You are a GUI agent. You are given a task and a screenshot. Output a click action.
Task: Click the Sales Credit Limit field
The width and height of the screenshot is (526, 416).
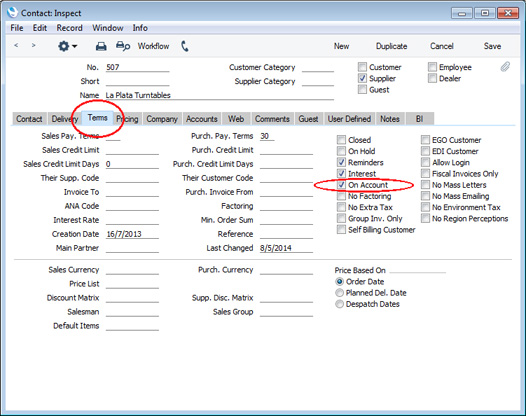132,150
